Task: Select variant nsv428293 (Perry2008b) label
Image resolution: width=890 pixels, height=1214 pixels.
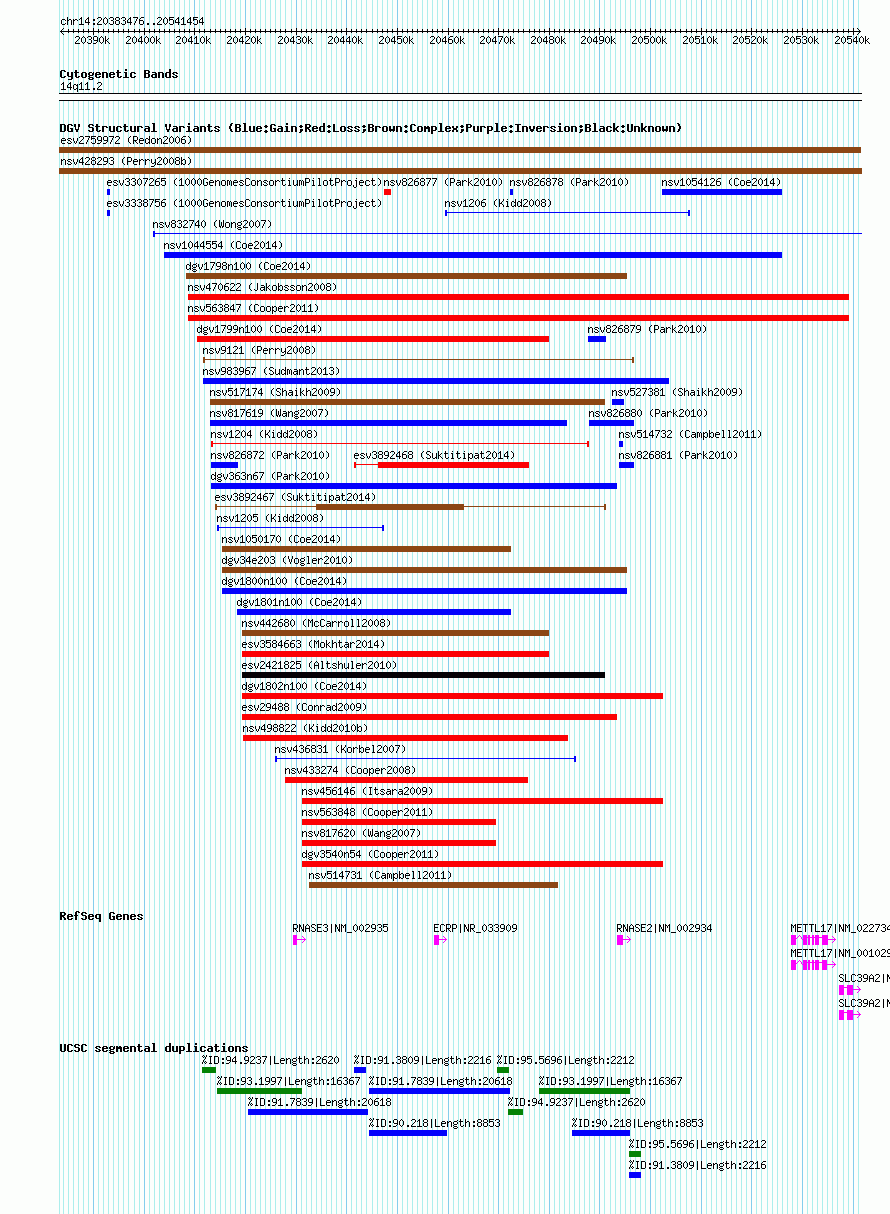Action: coord(126,161)
